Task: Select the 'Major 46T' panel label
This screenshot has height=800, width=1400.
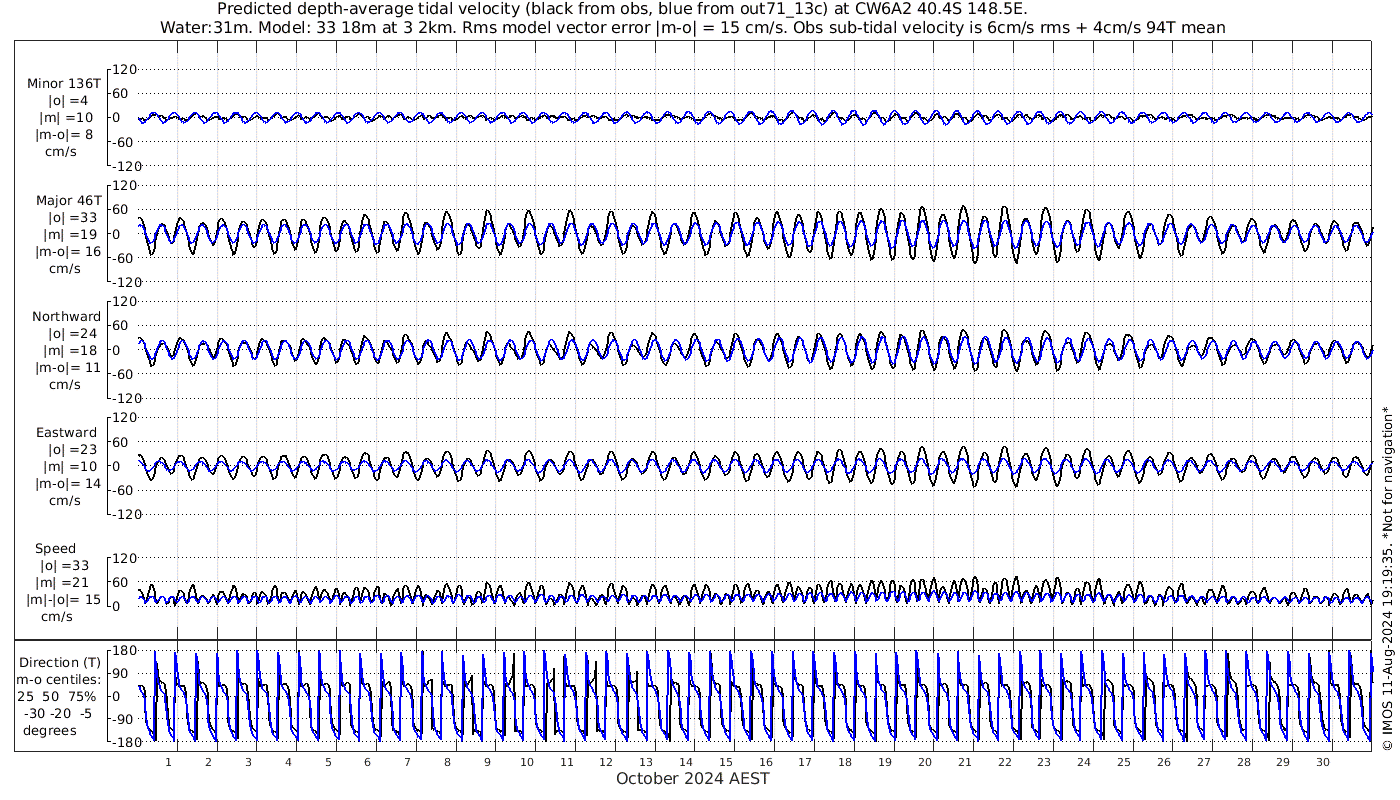Action: point(65,200)
